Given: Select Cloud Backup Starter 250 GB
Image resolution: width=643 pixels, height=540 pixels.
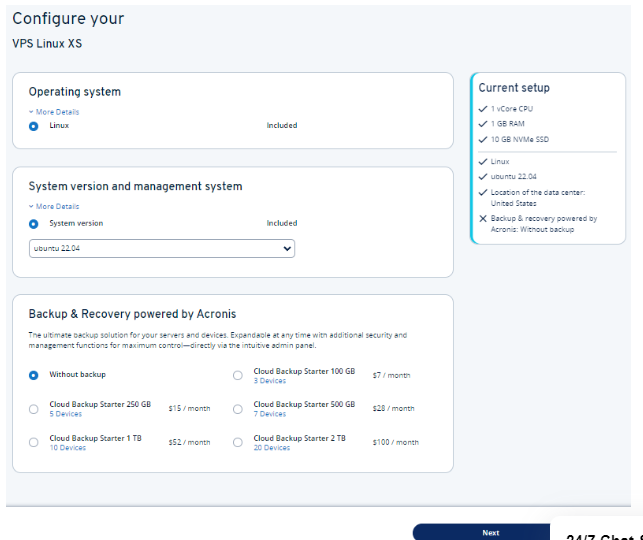Looking at the screenshot, I should click(34, 408).
